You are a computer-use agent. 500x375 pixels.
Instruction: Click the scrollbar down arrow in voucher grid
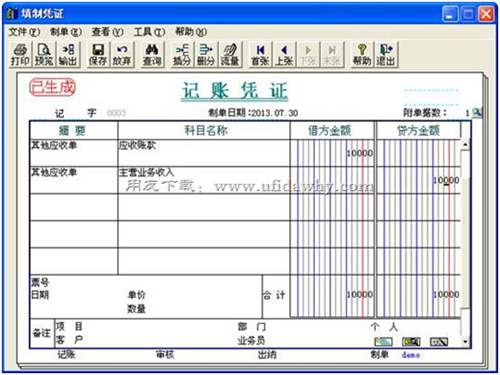[x=465, y=342]
